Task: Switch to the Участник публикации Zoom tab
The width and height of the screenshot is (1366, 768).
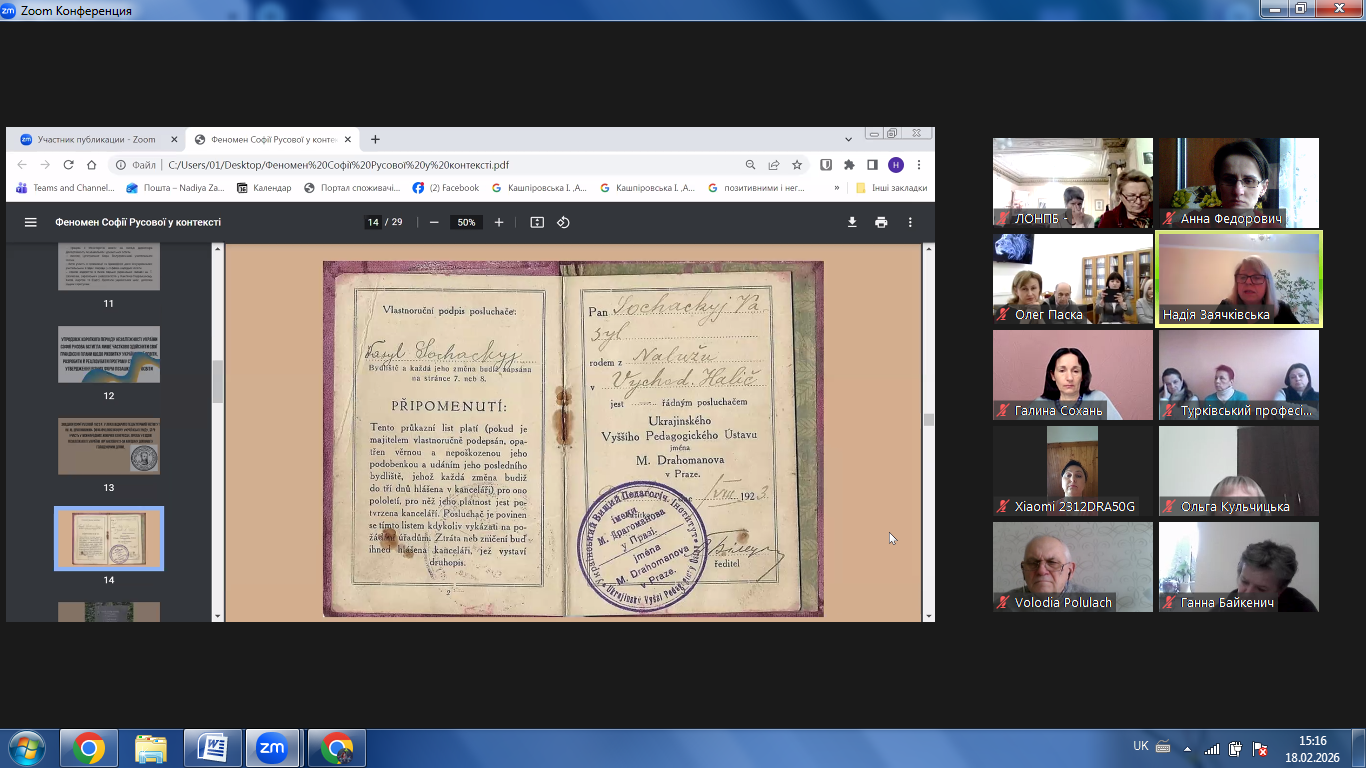Action: 95,140
